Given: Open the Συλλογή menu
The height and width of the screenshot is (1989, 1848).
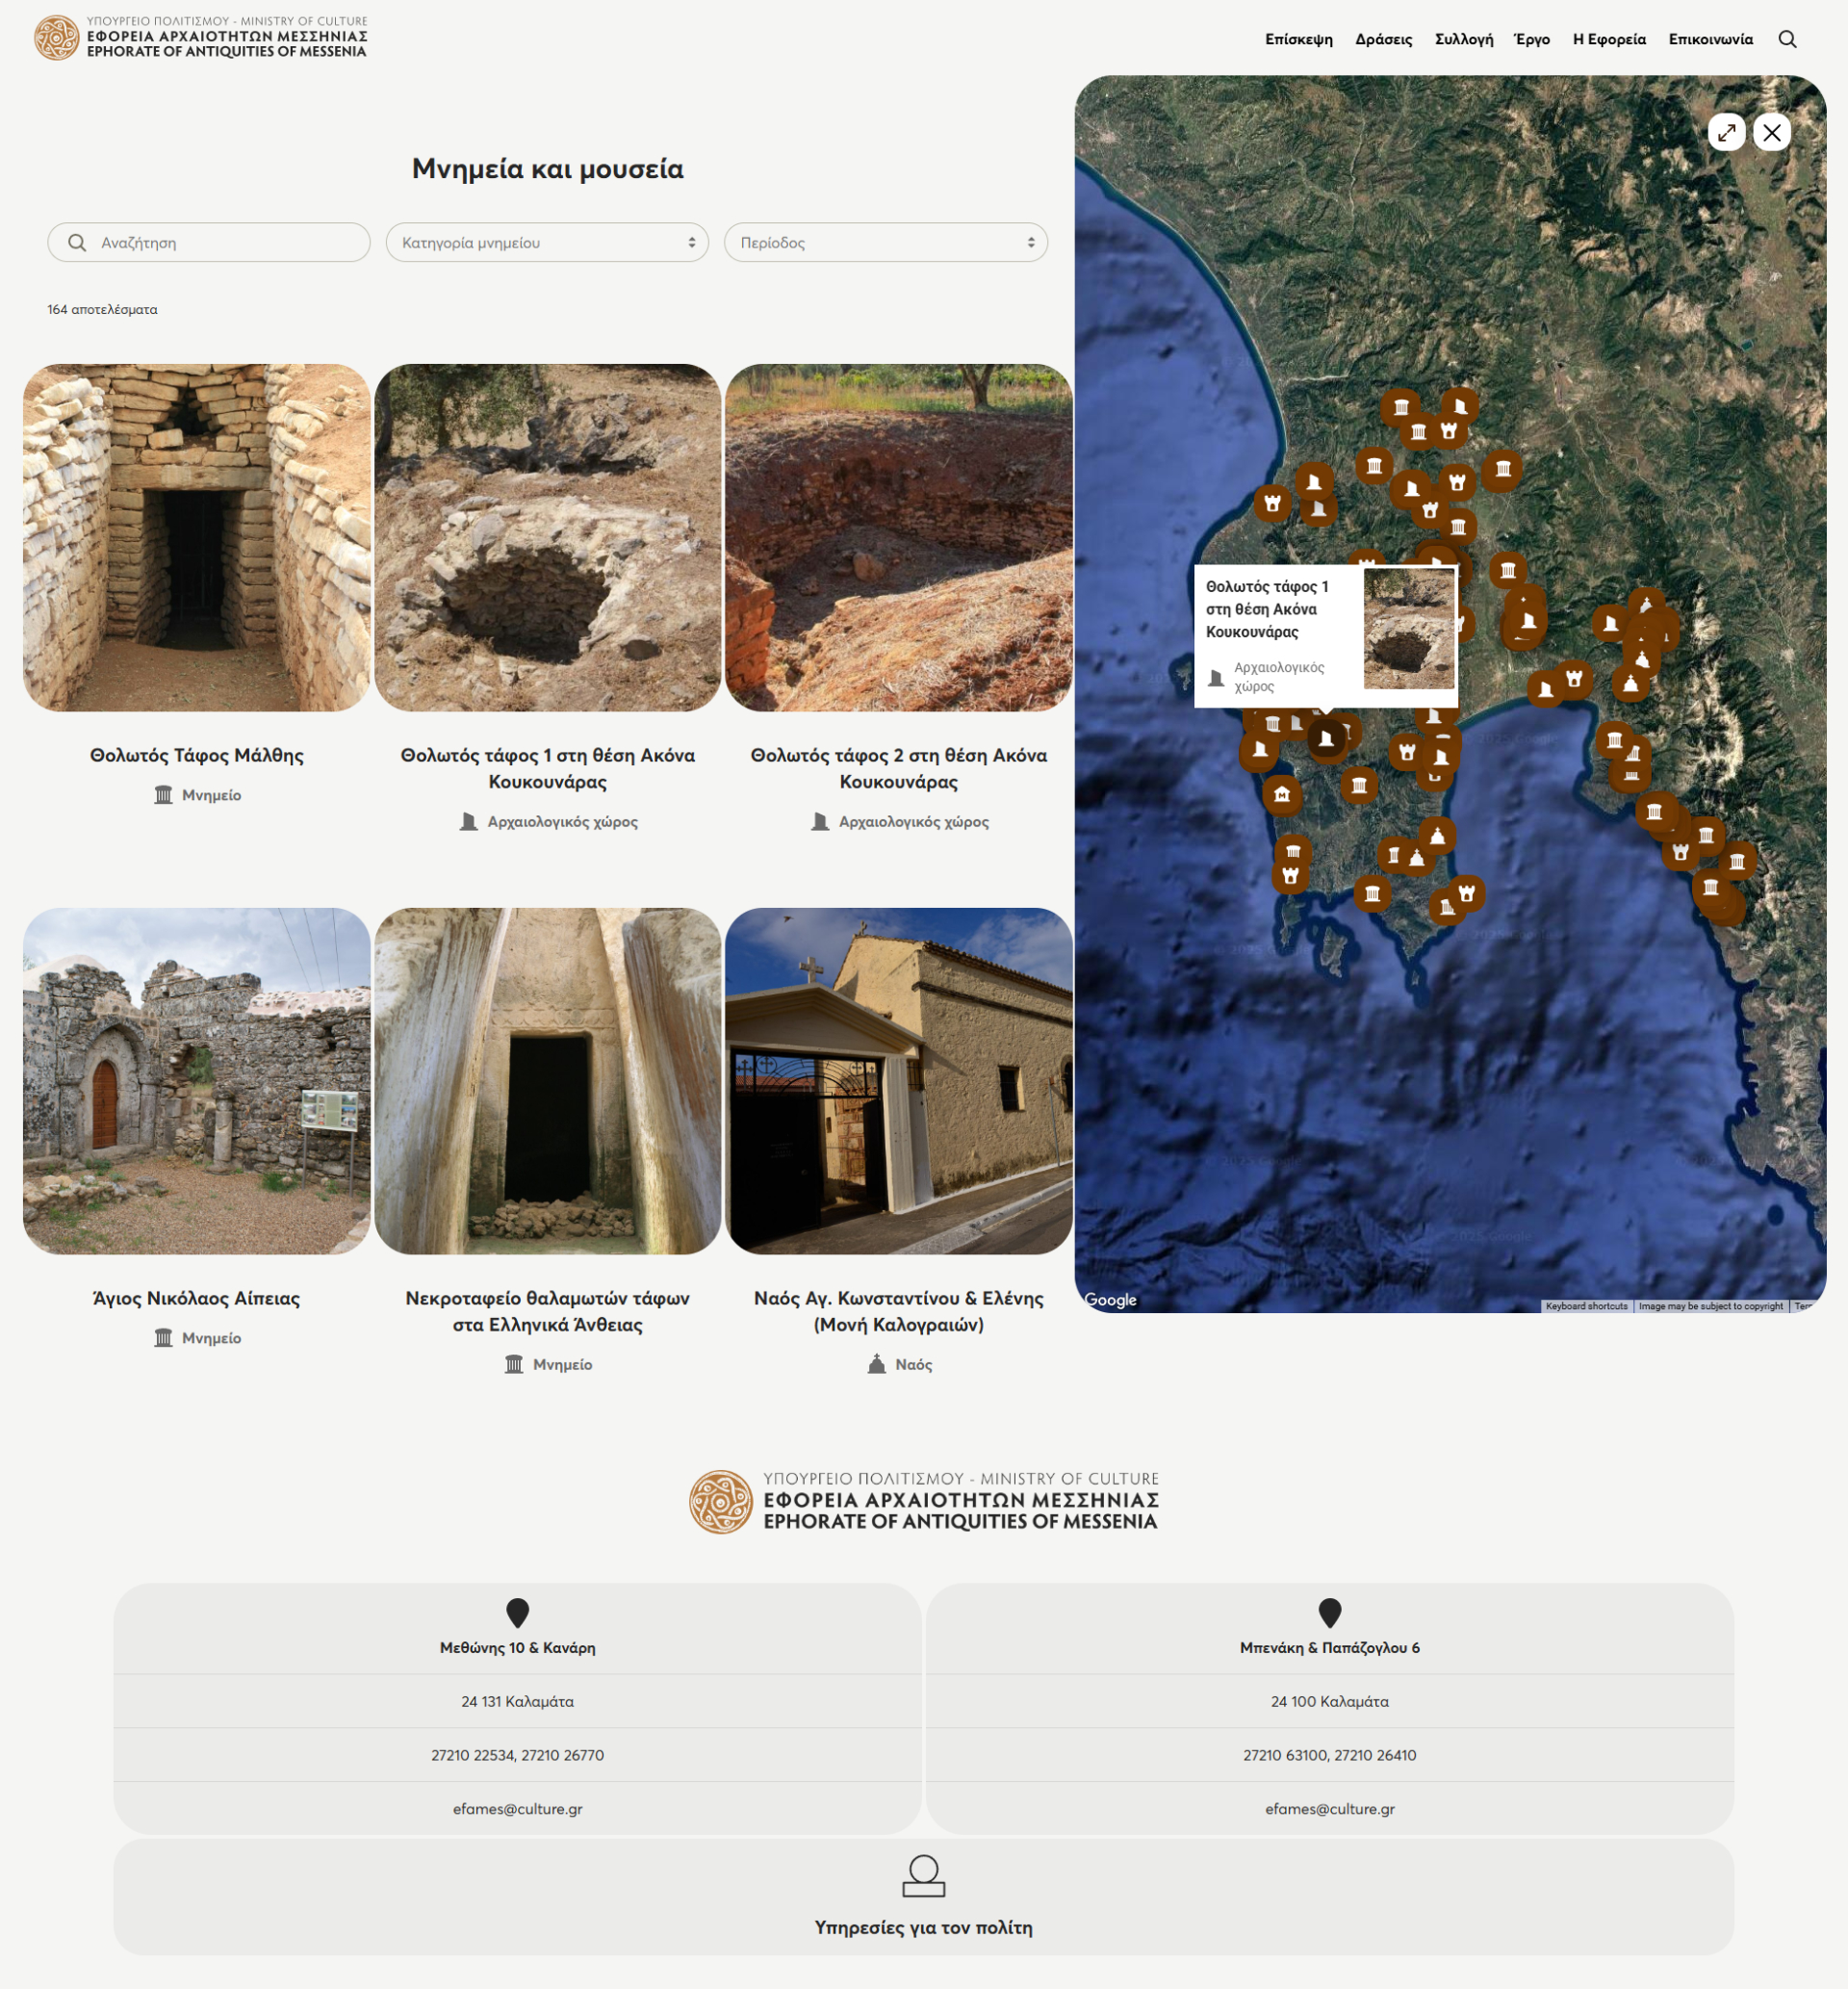Looking at the screenshot, I should (1463, 40).
